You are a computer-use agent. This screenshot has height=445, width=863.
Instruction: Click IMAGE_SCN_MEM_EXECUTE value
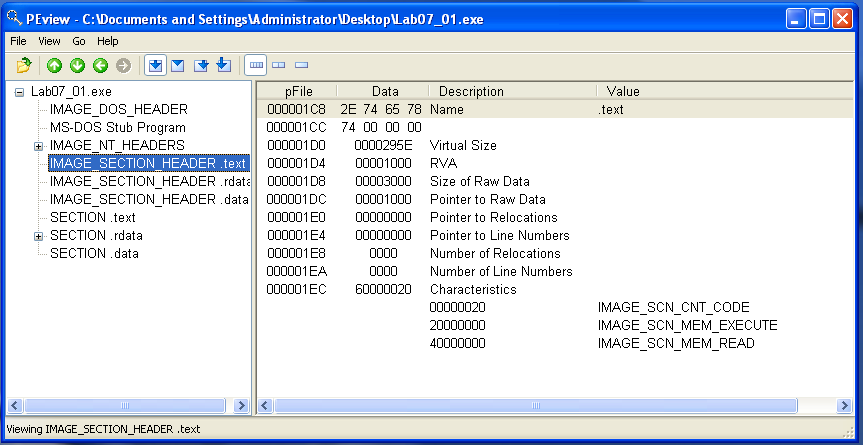[x=687, y=326]
